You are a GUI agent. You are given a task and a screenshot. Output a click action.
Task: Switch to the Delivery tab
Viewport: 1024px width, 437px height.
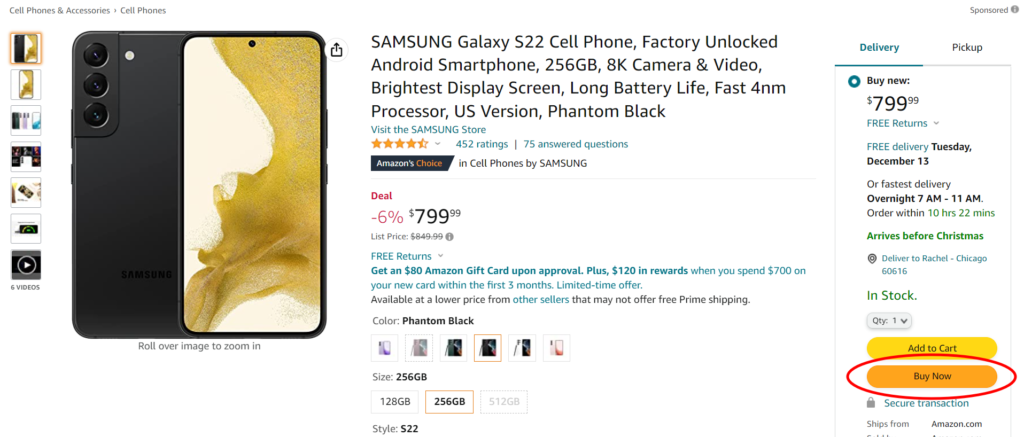coord(879,47)
